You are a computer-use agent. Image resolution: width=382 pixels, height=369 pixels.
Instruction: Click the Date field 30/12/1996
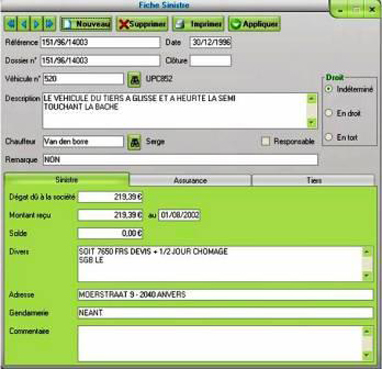211,42
